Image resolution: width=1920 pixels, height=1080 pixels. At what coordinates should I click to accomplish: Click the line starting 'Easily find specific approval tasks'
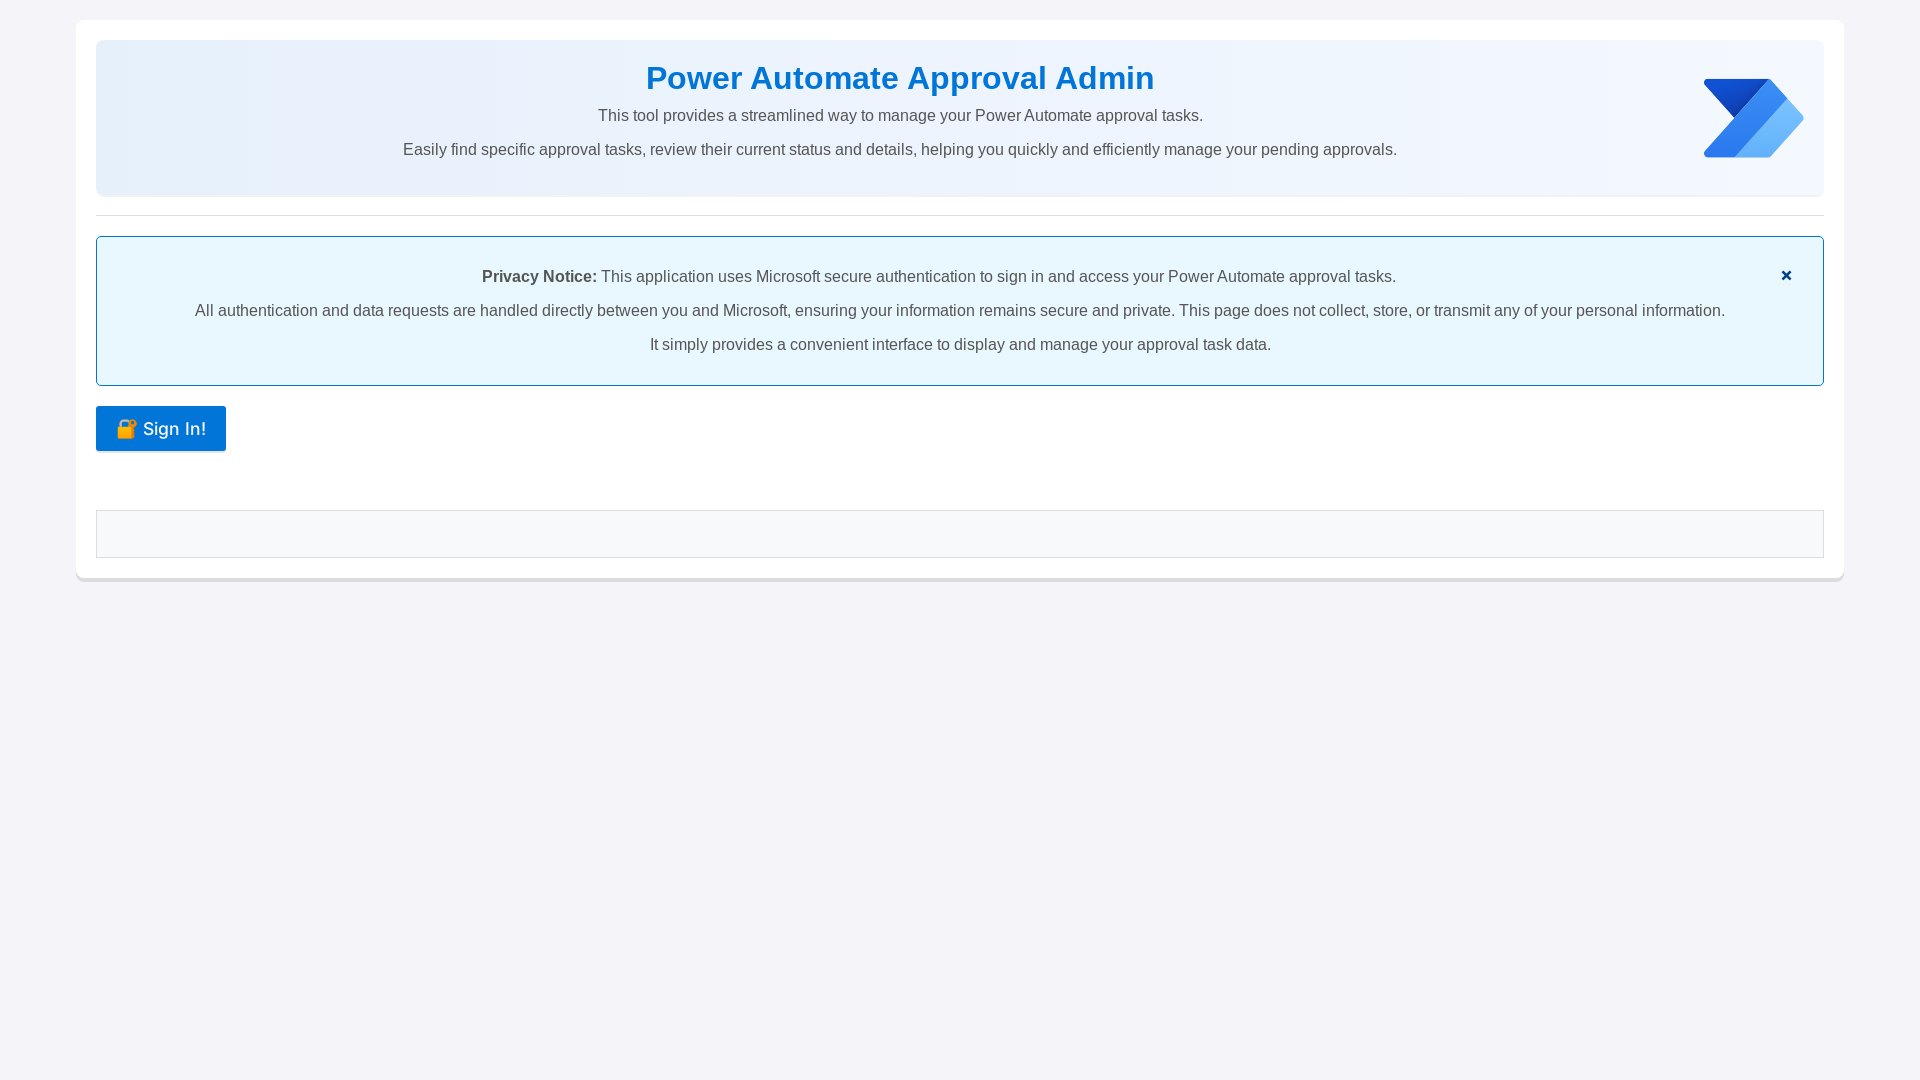900,150
